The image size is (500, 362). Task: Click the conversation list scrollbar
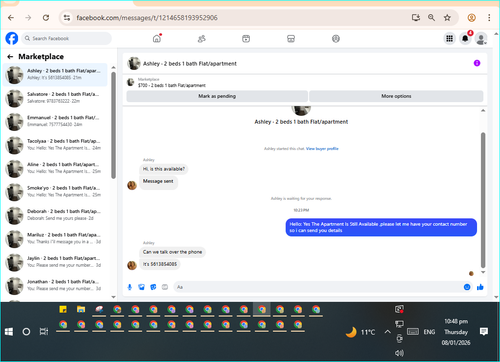click(113, 125)
